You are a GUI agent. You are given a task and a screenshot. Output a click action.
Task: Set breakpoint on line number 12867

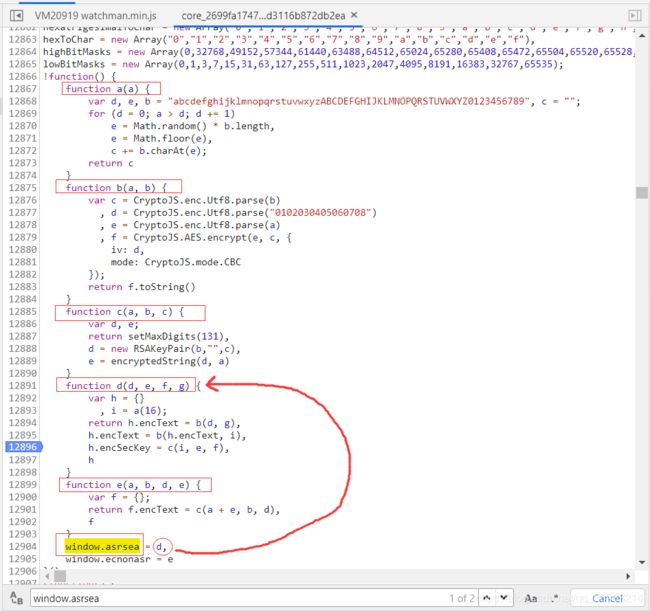tap(23, 89)
